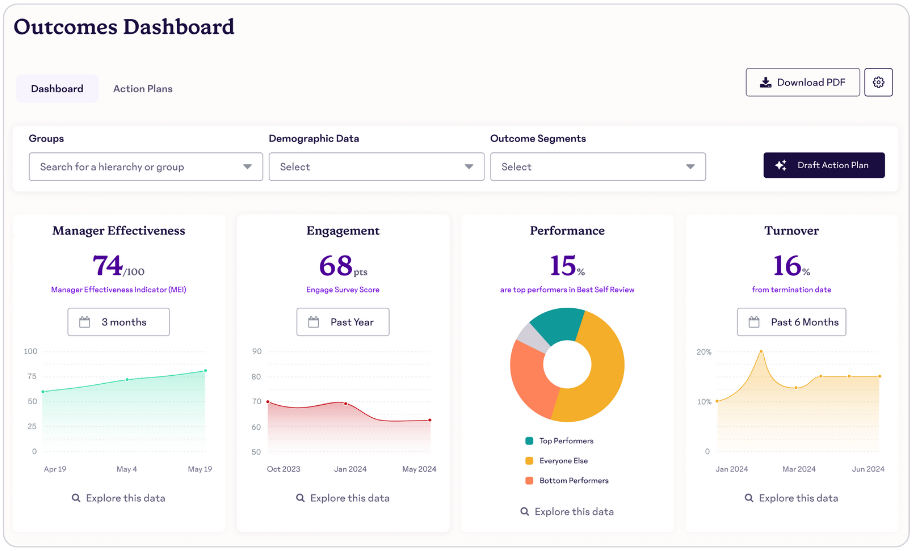Click the teal Top Performers legend swatch
This screenshot has height=551, width=915.
tap(529, 441)
